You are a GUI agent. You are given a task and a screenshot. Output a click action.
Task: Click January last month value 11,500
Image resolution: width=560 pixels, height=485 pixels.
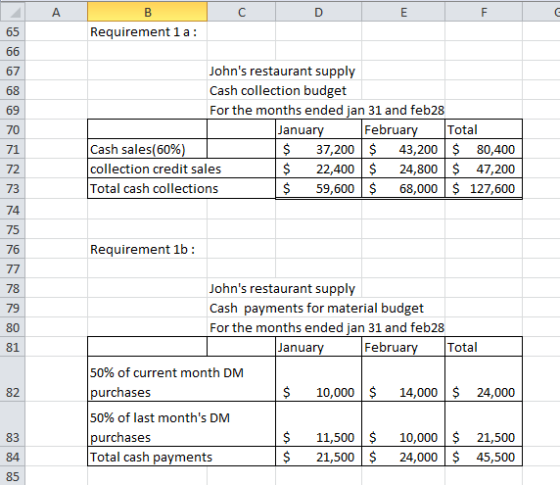click(x=319, y=424)
